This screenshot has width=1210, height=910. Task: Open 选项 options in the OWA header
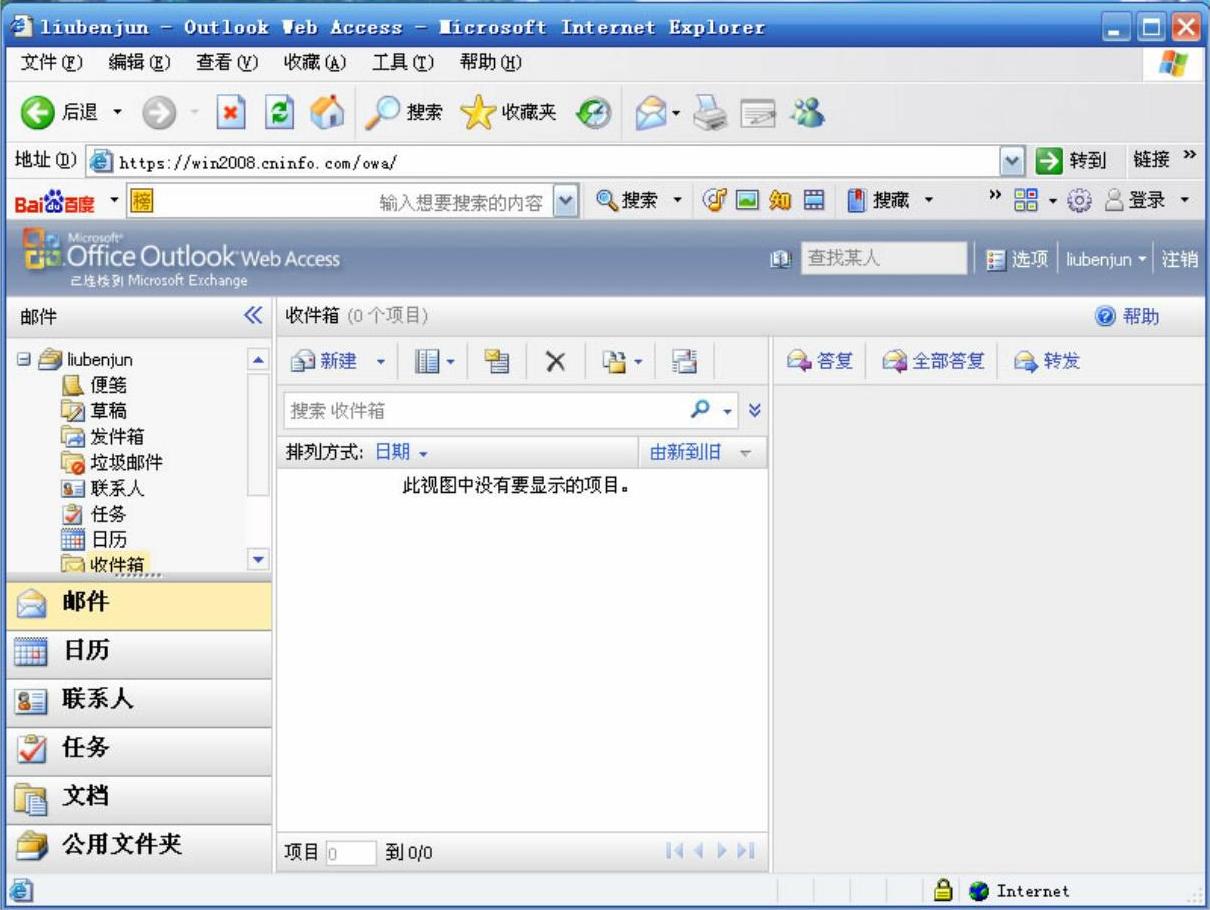1017,259
